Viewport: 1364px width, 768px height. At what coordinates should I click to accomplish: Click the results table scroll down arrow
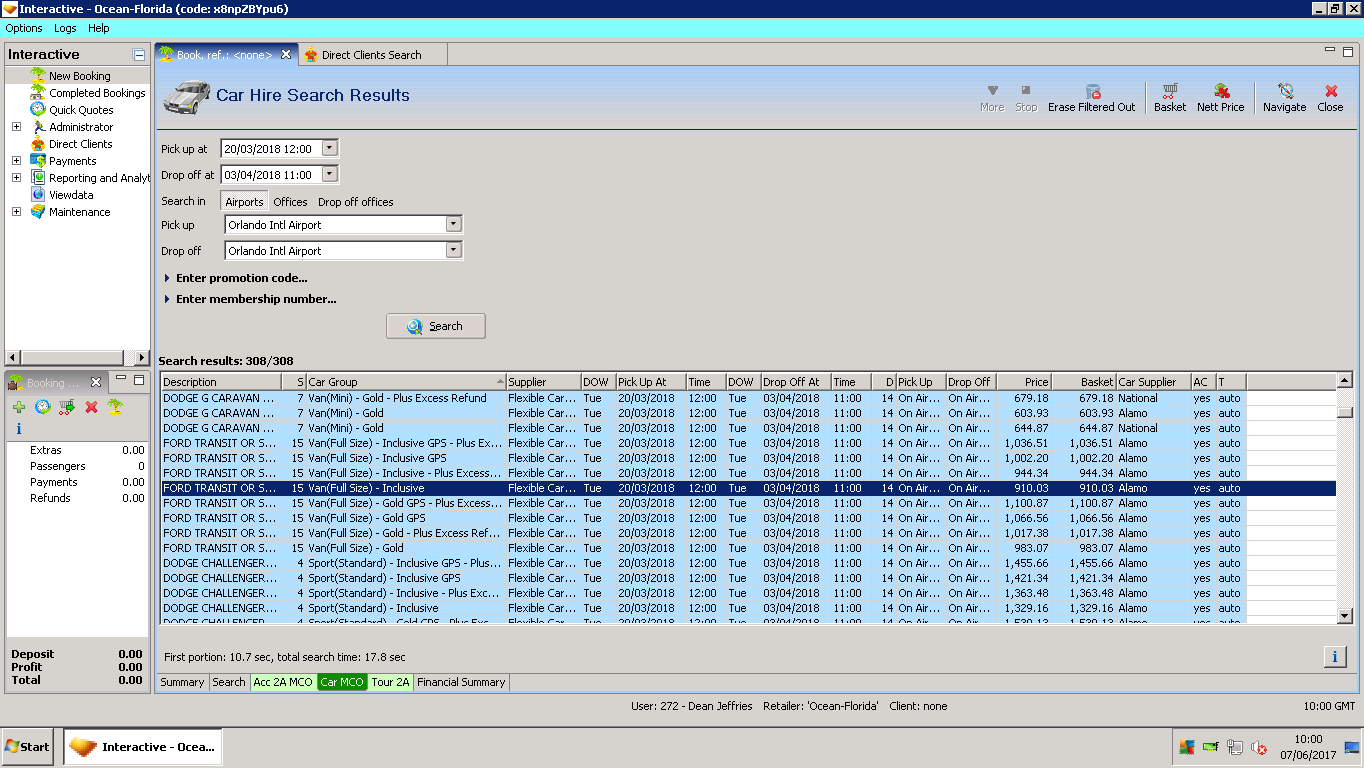point(1344,617)
